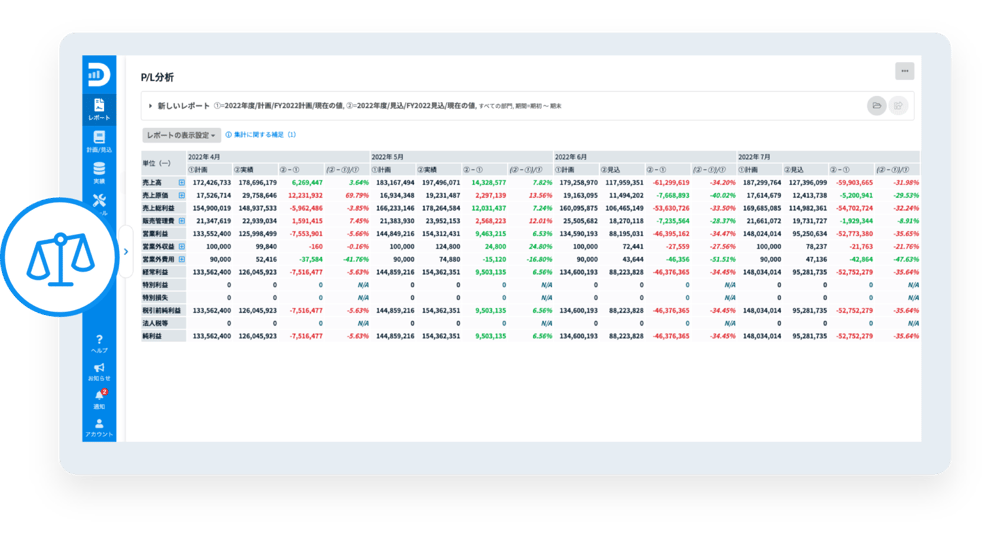
Task: Expand the 売上原価 row
Action: tap(182, 195)
